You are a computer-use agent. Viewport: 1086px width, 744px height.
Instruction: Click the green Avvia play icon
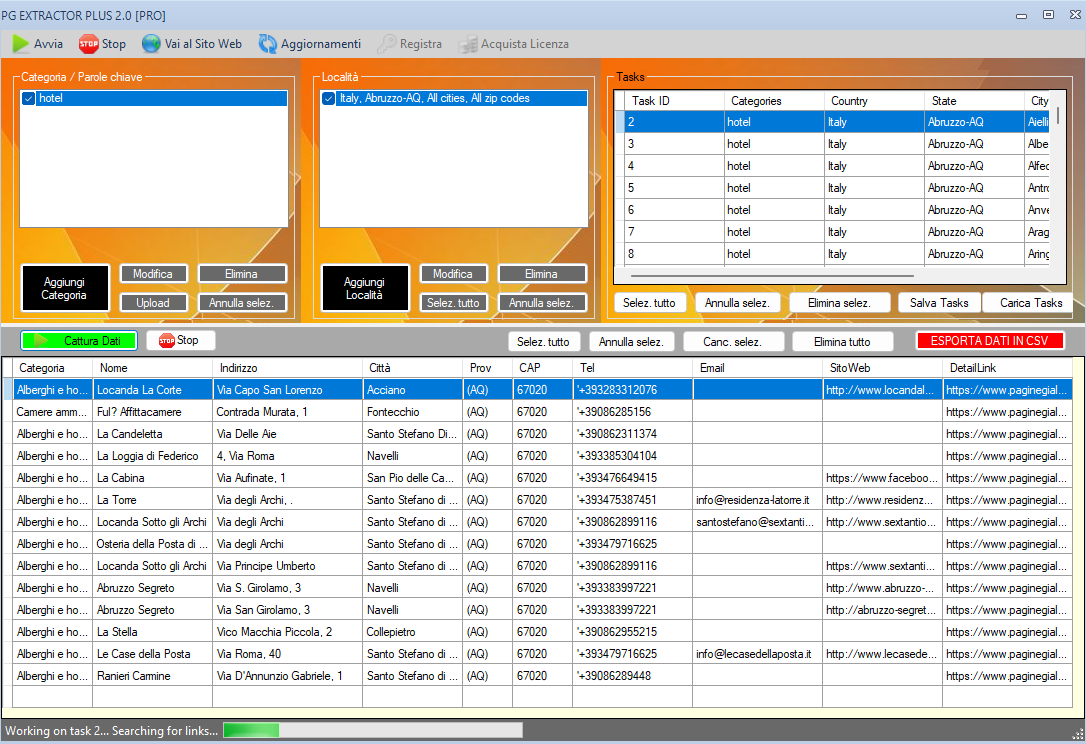pos(20,44)
